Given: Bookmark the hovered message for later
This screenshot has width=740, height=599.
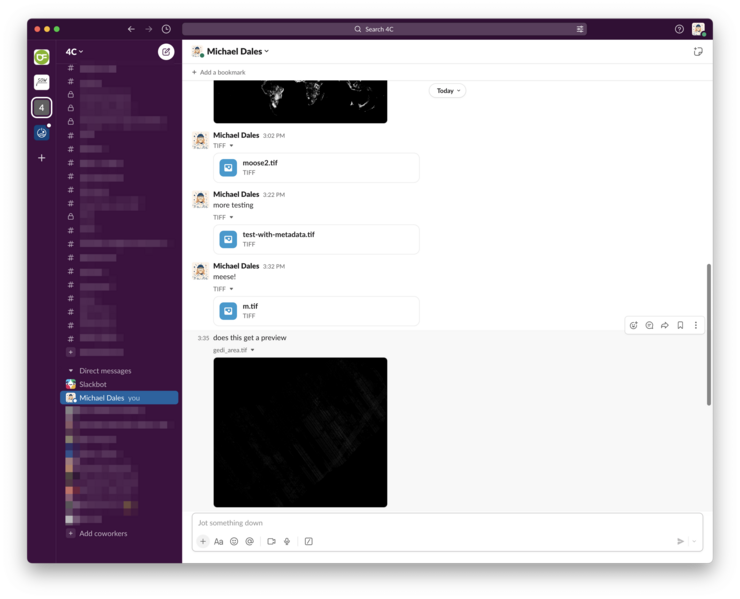Looking at the screenshot, I should pyautogui.click(x=680, y=325).
